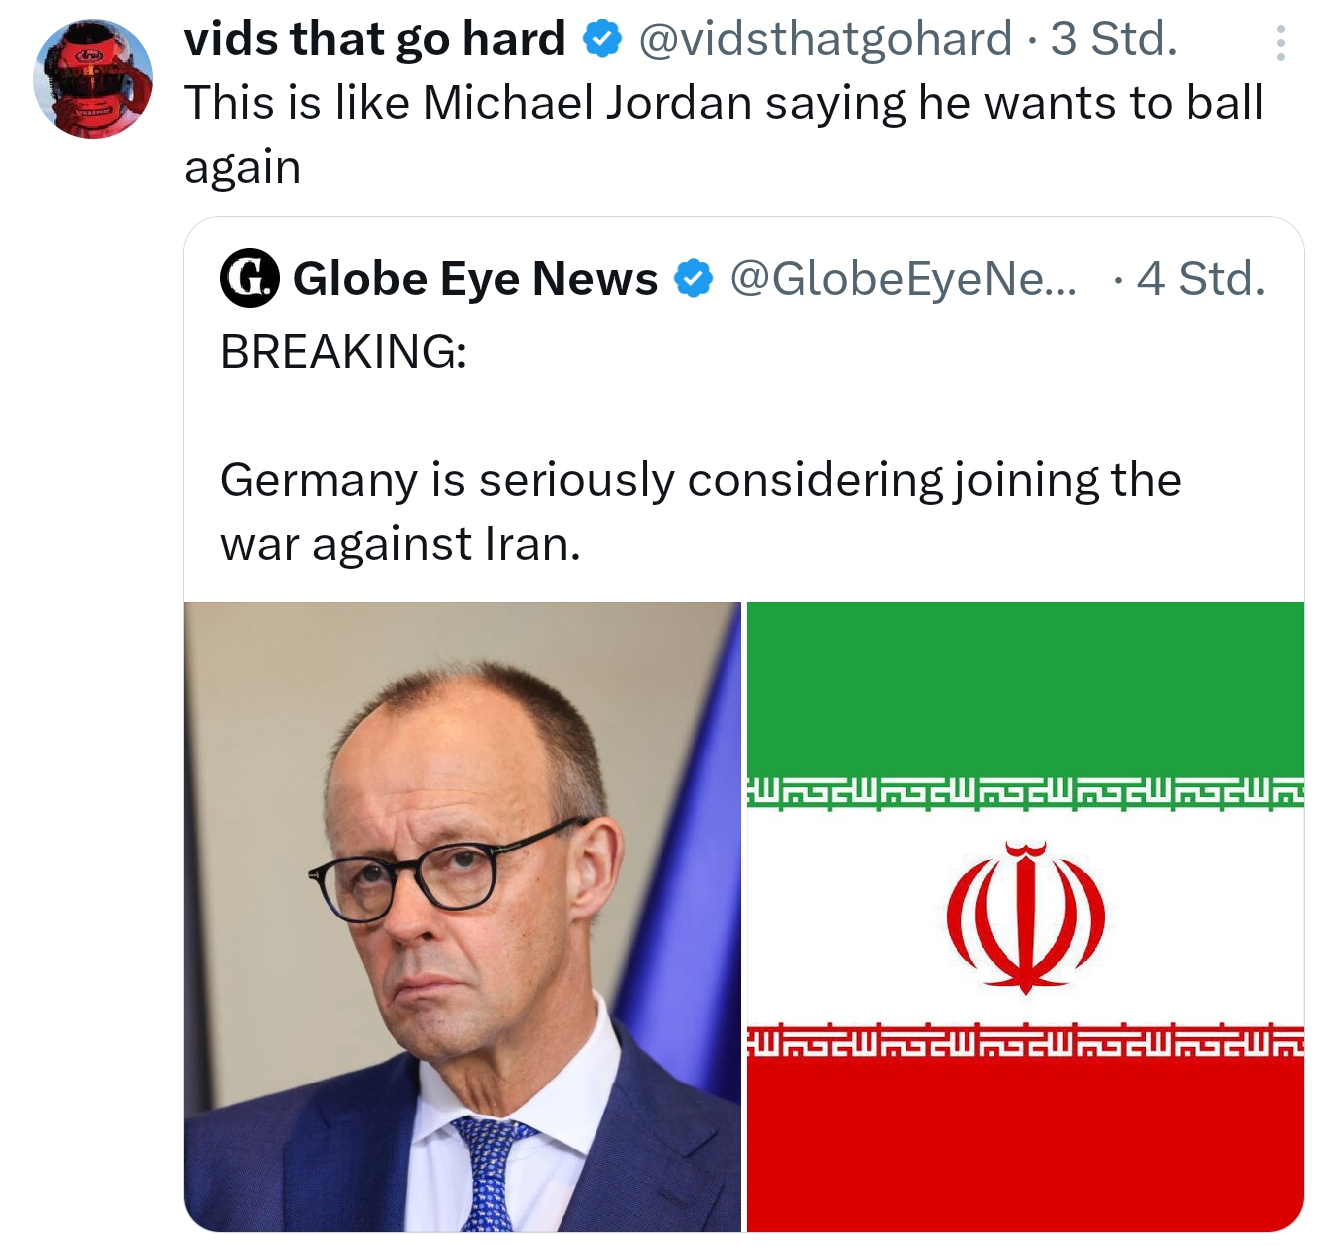Click the Globe Eye News verified badge
This screenshot has width=1338, height=1260.
(693, 279)
